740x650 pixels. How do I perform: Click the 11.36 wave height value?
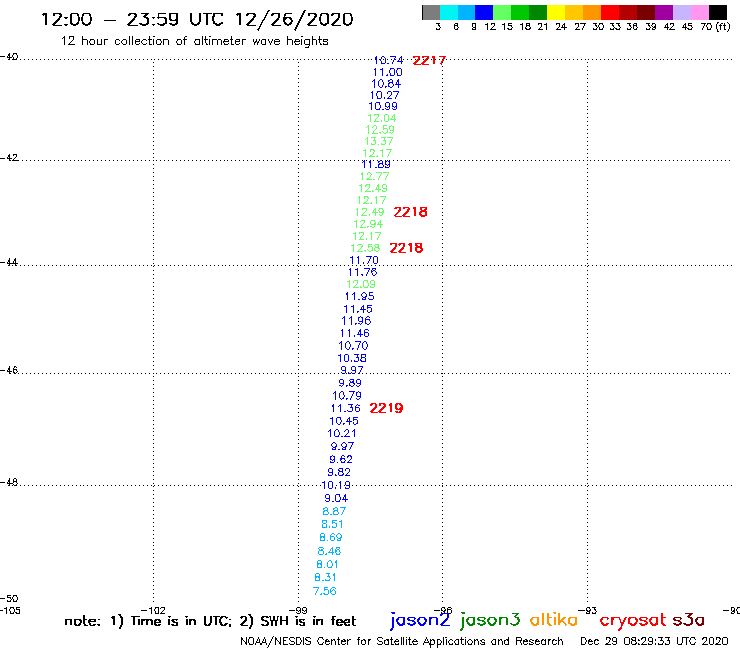345,408
